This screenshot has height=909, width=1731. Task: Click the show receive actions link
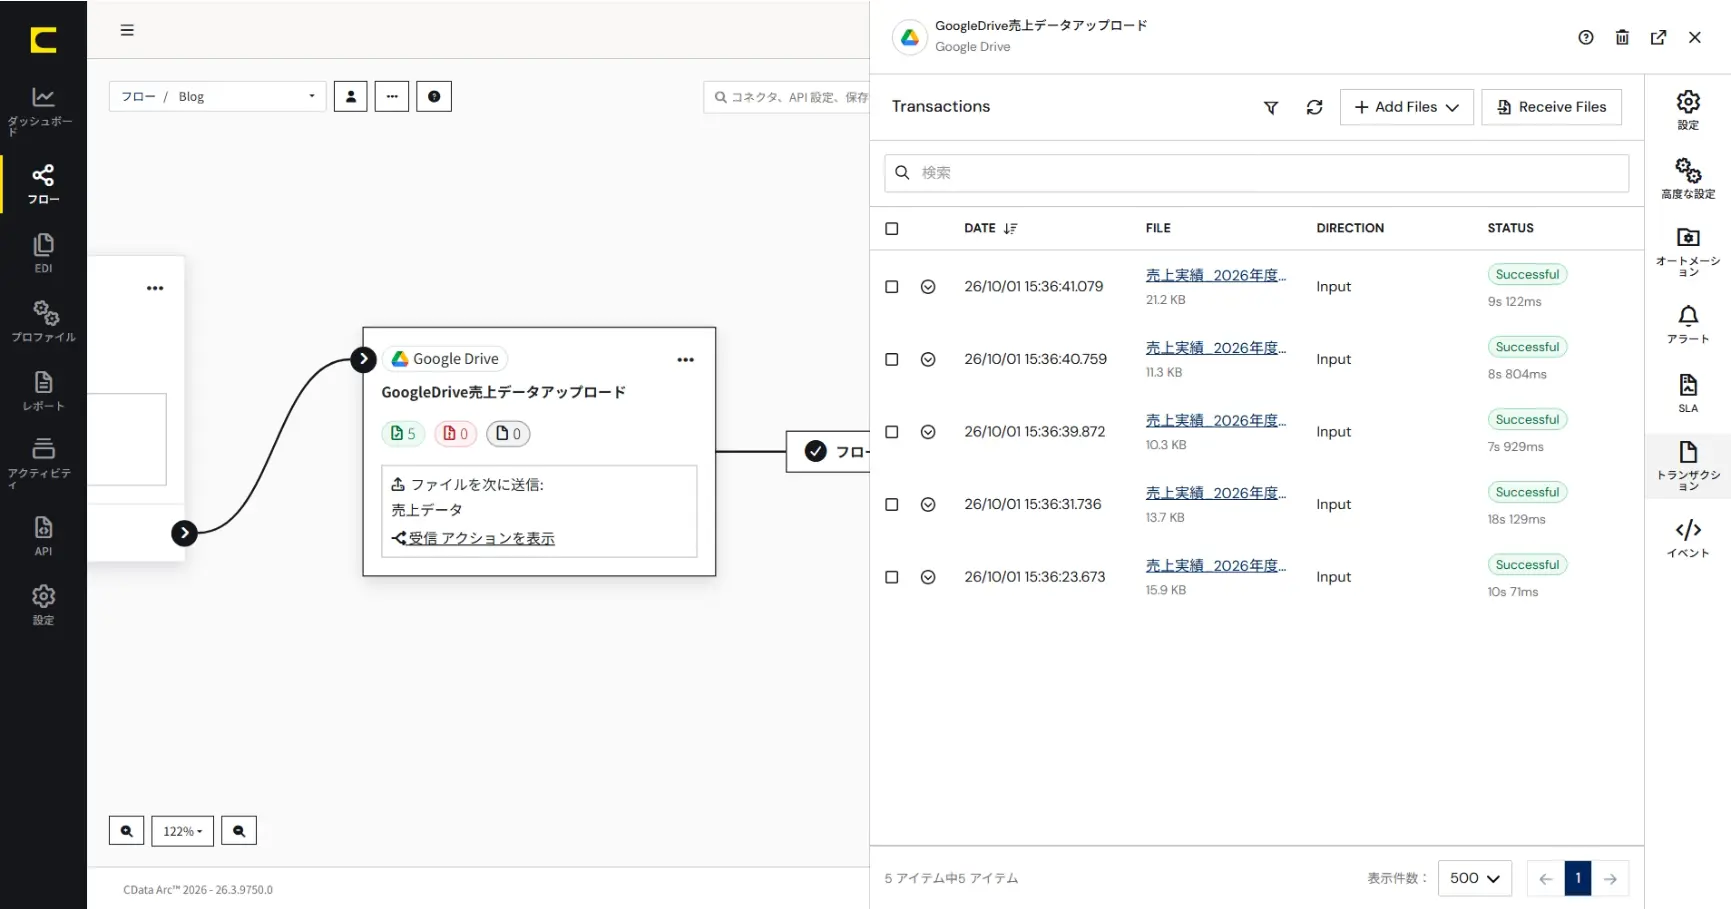tap(481, 539)
